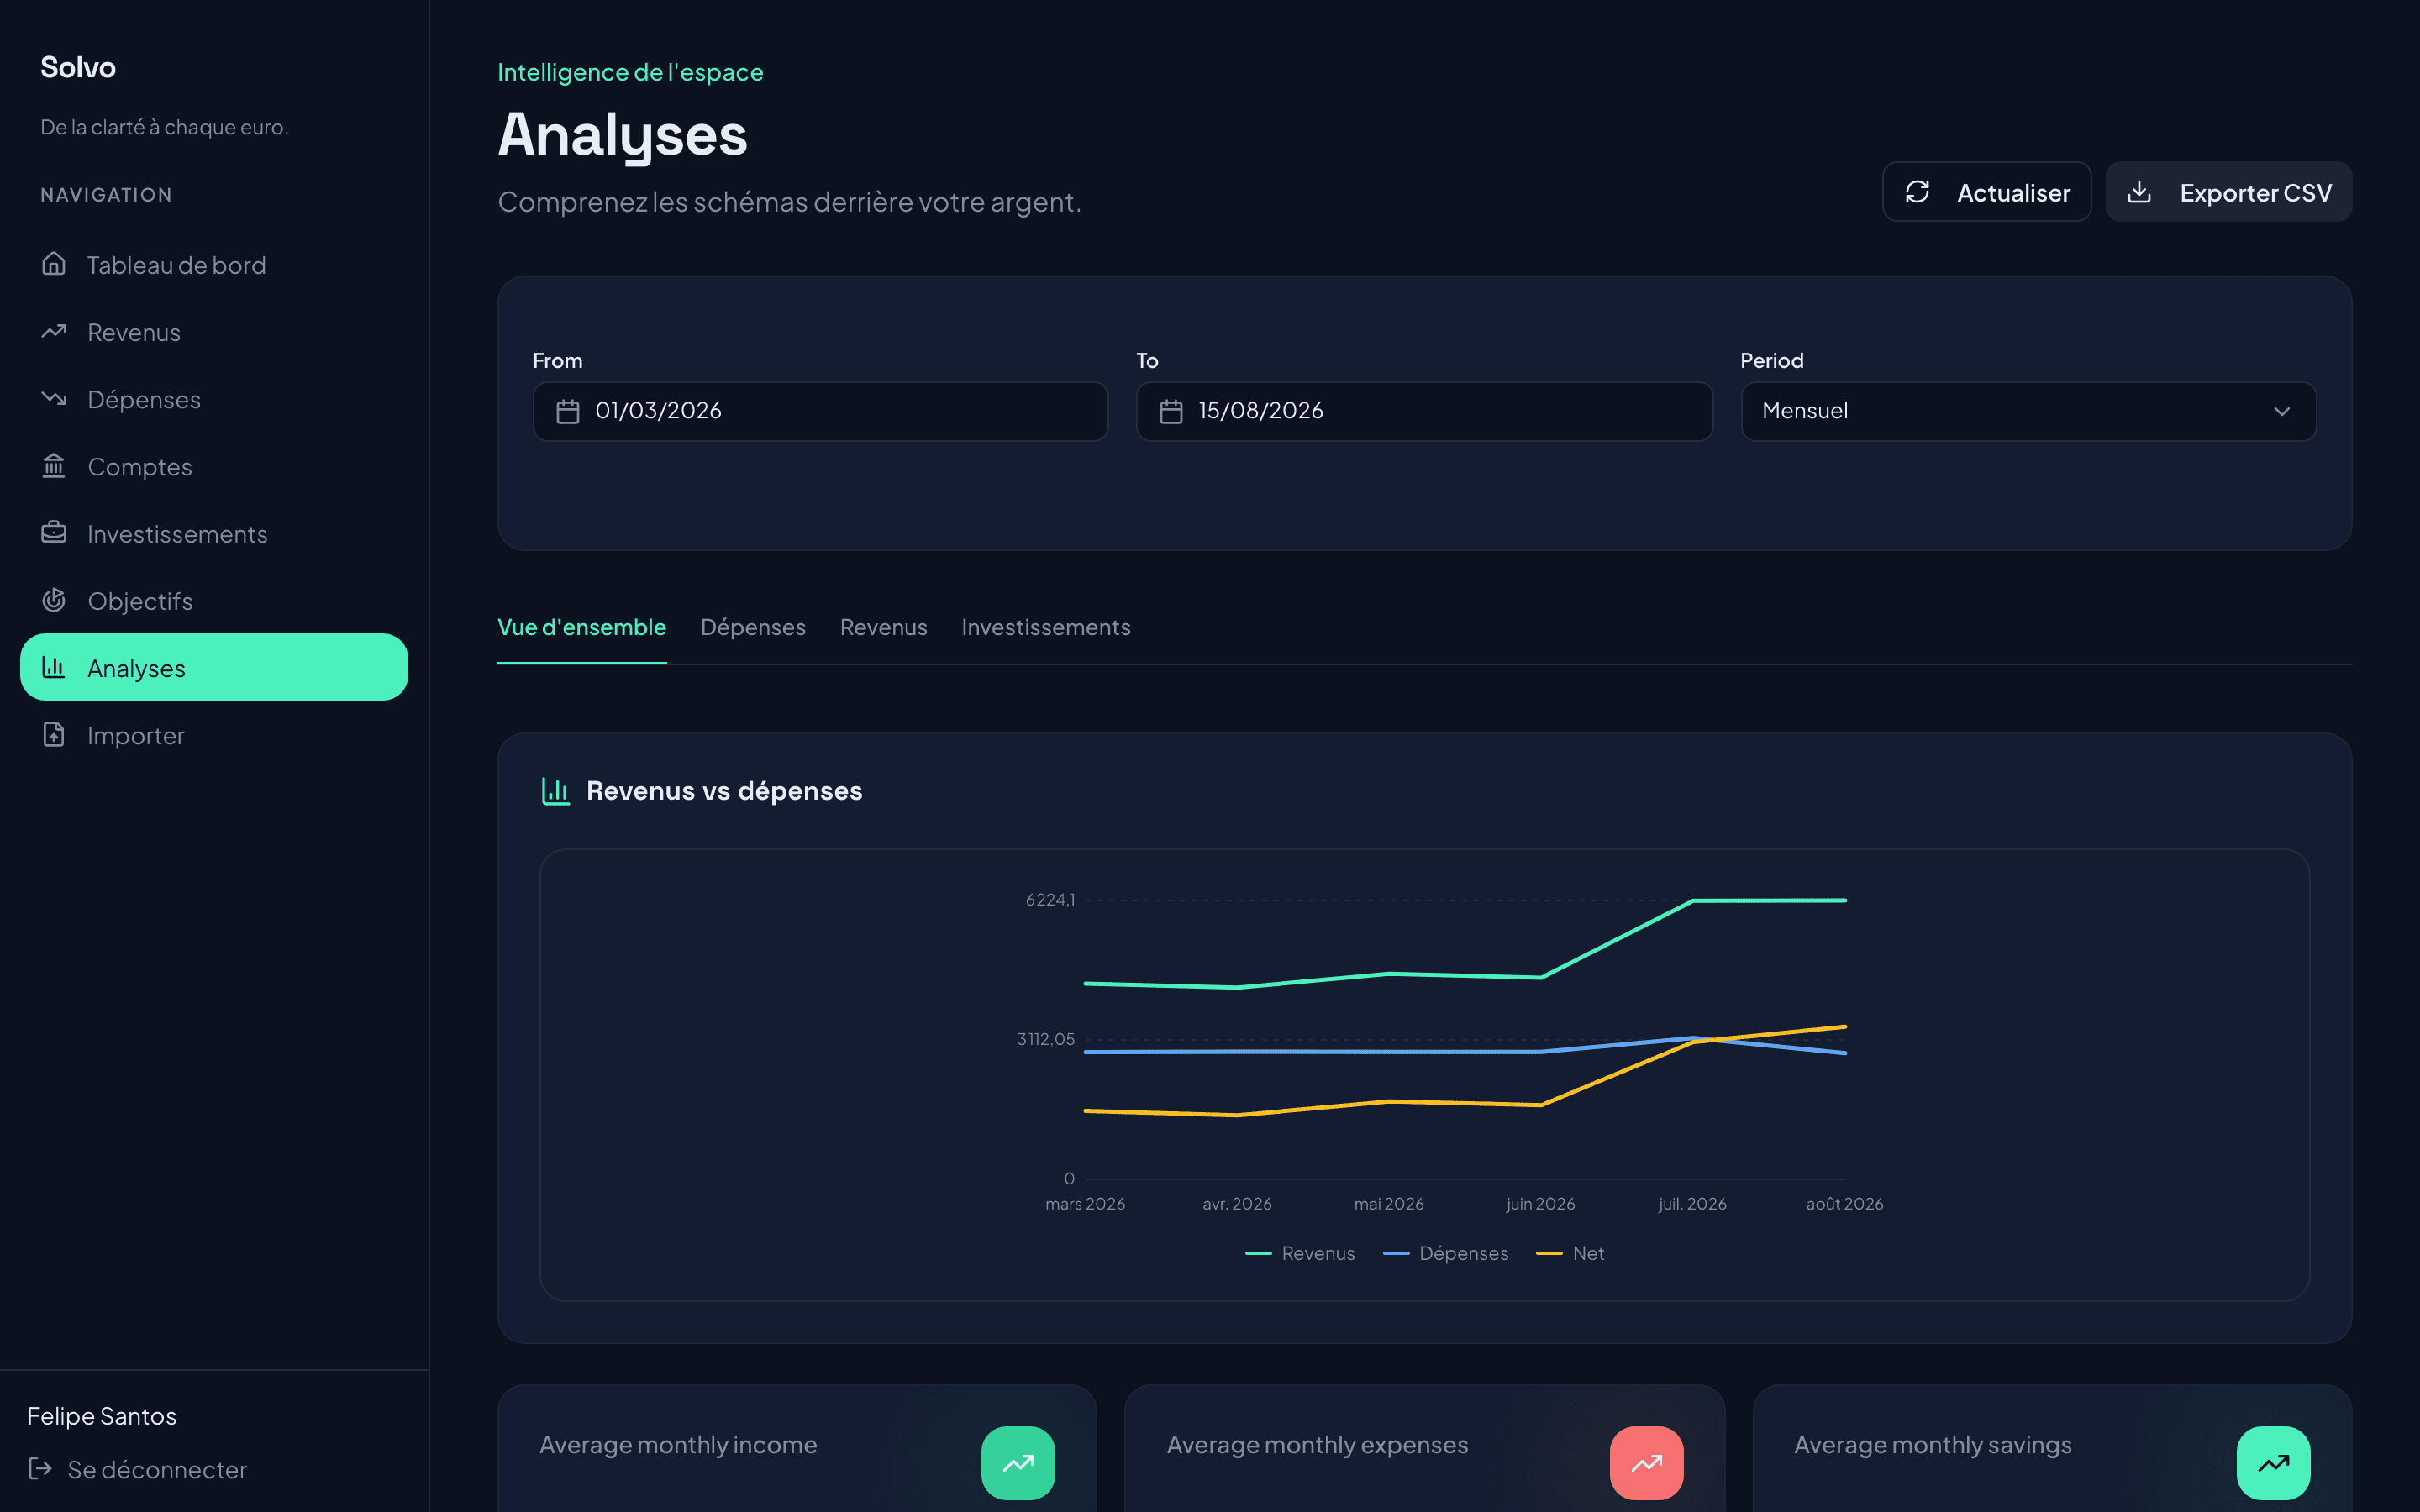Click the calendar icon in From field

(568, 411)
